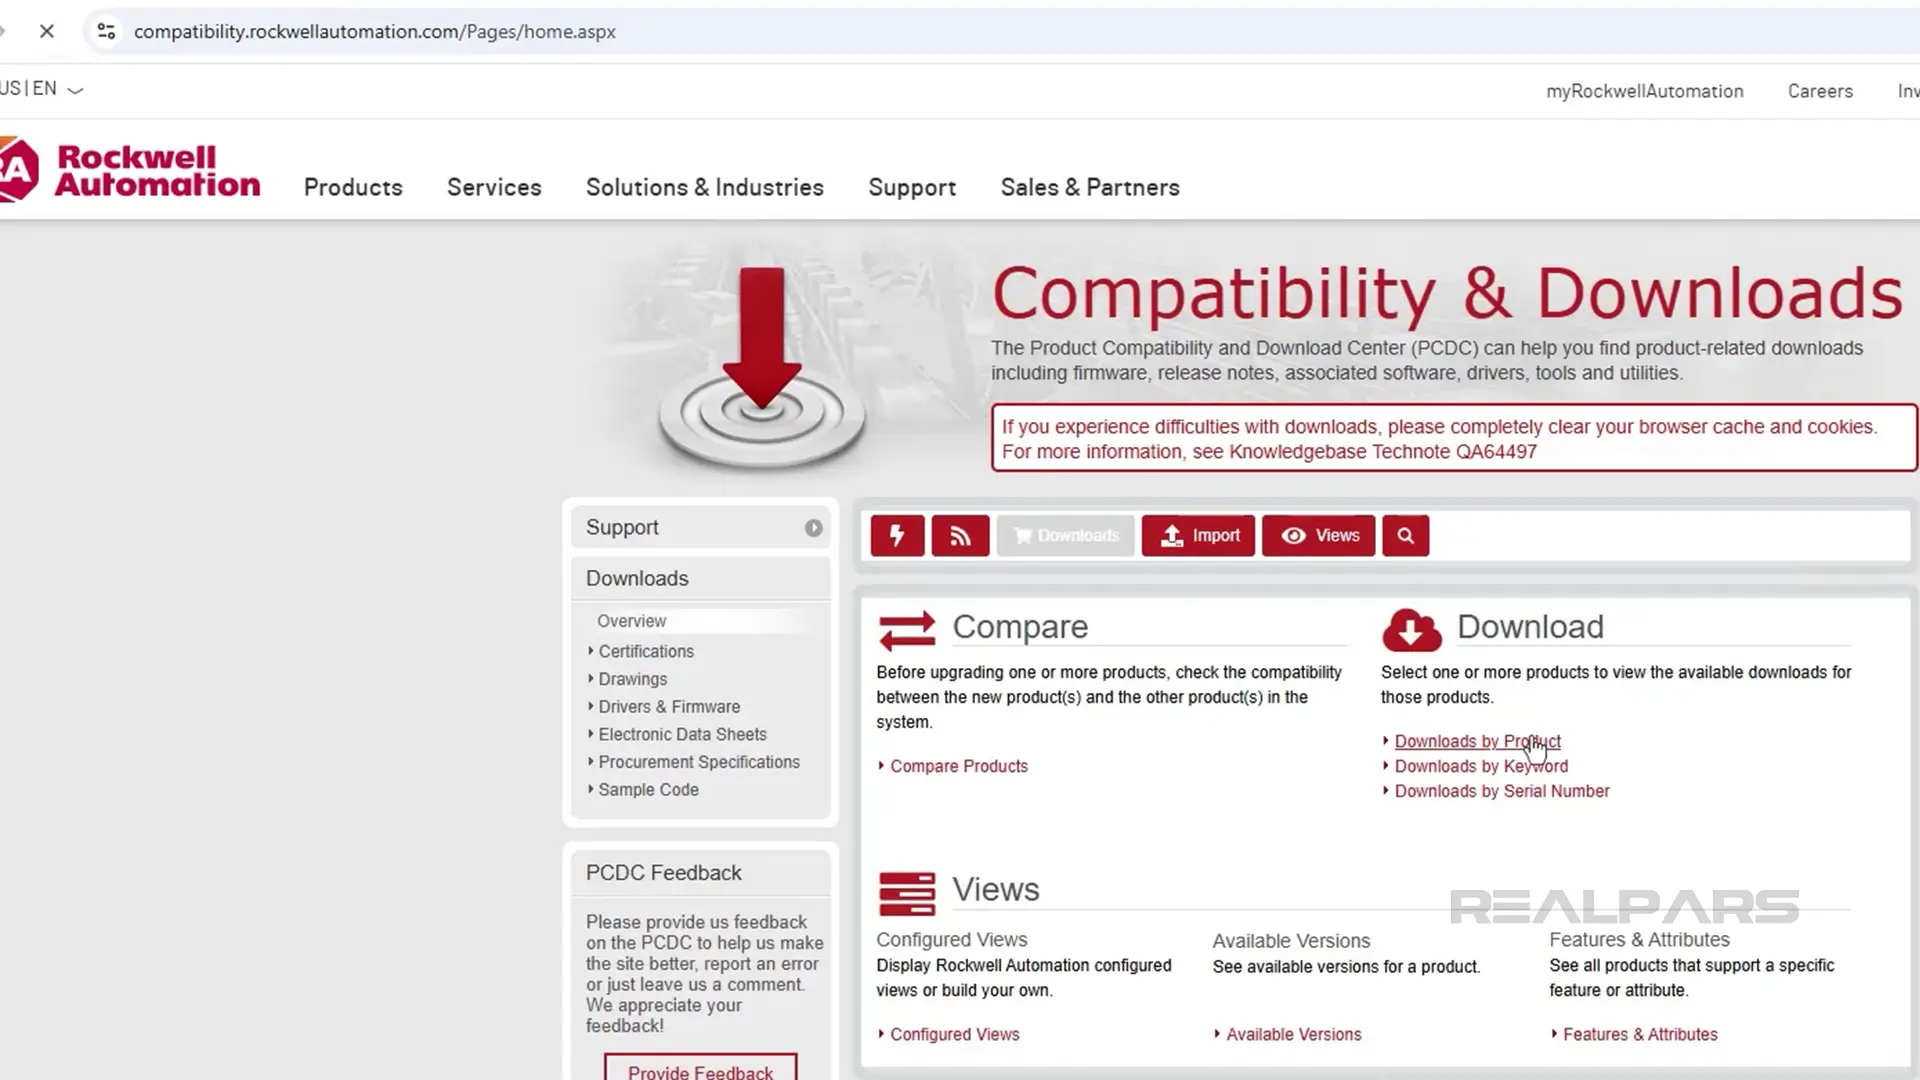The image size is (1920, 1080).
Task: Click the Knowledgebase Technote QA64497 notice text
Action: pos(1269,452)
